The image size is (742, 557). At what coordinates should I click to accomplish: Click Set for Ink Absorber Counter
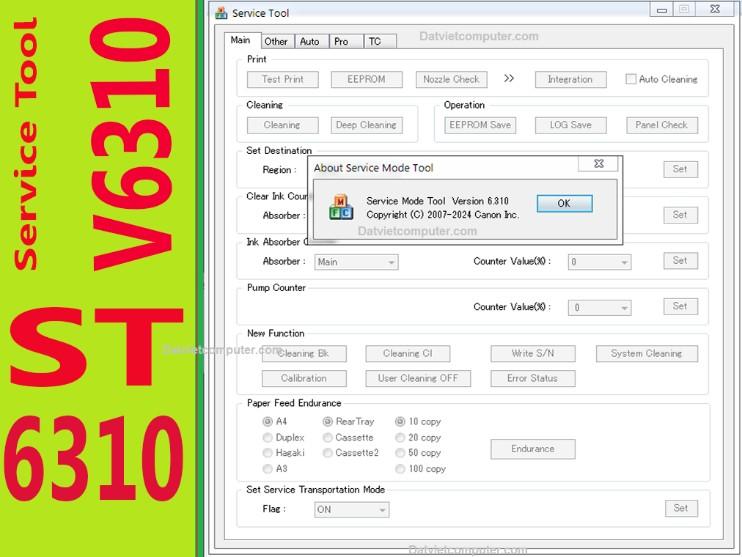pyautogui.click(x=680, y=261)
